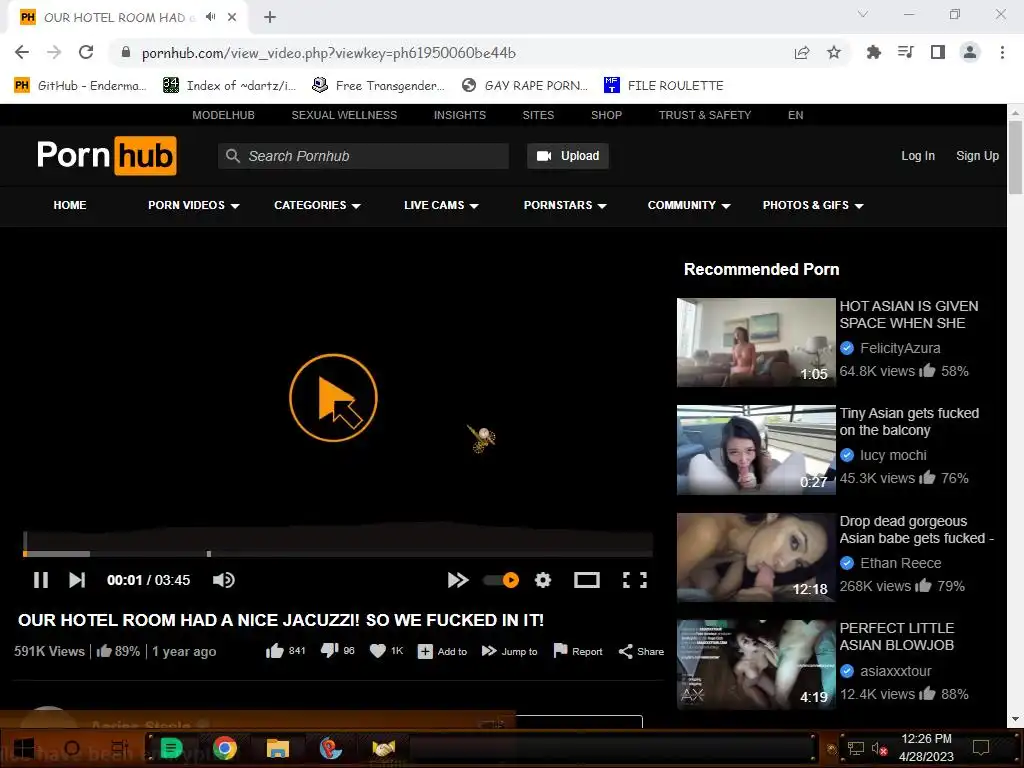Toggle theater mode on the player
The width and height of the screenshot is (1024, 768).
[586, 580]
